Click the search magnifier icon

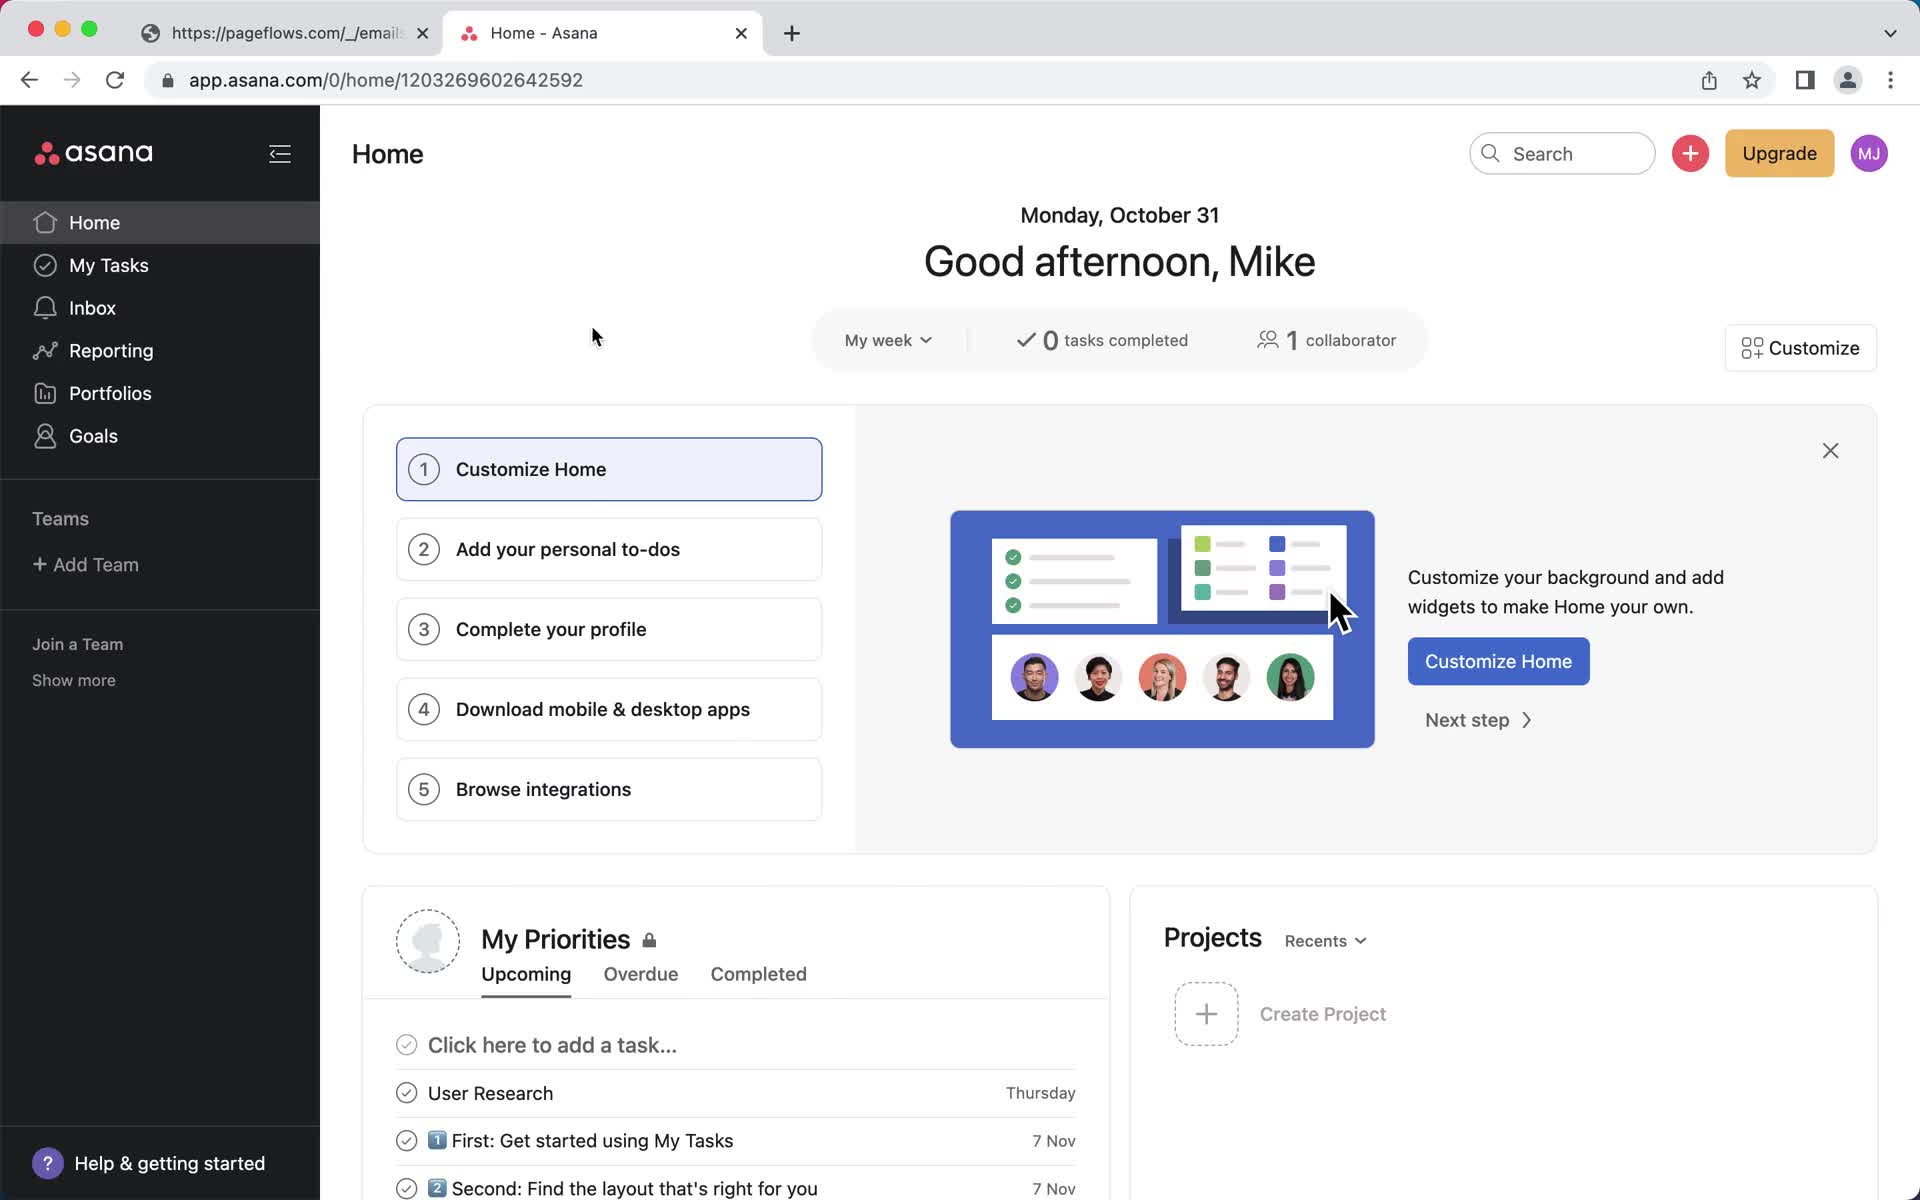pyautogui.click(x=1490, y=153)
